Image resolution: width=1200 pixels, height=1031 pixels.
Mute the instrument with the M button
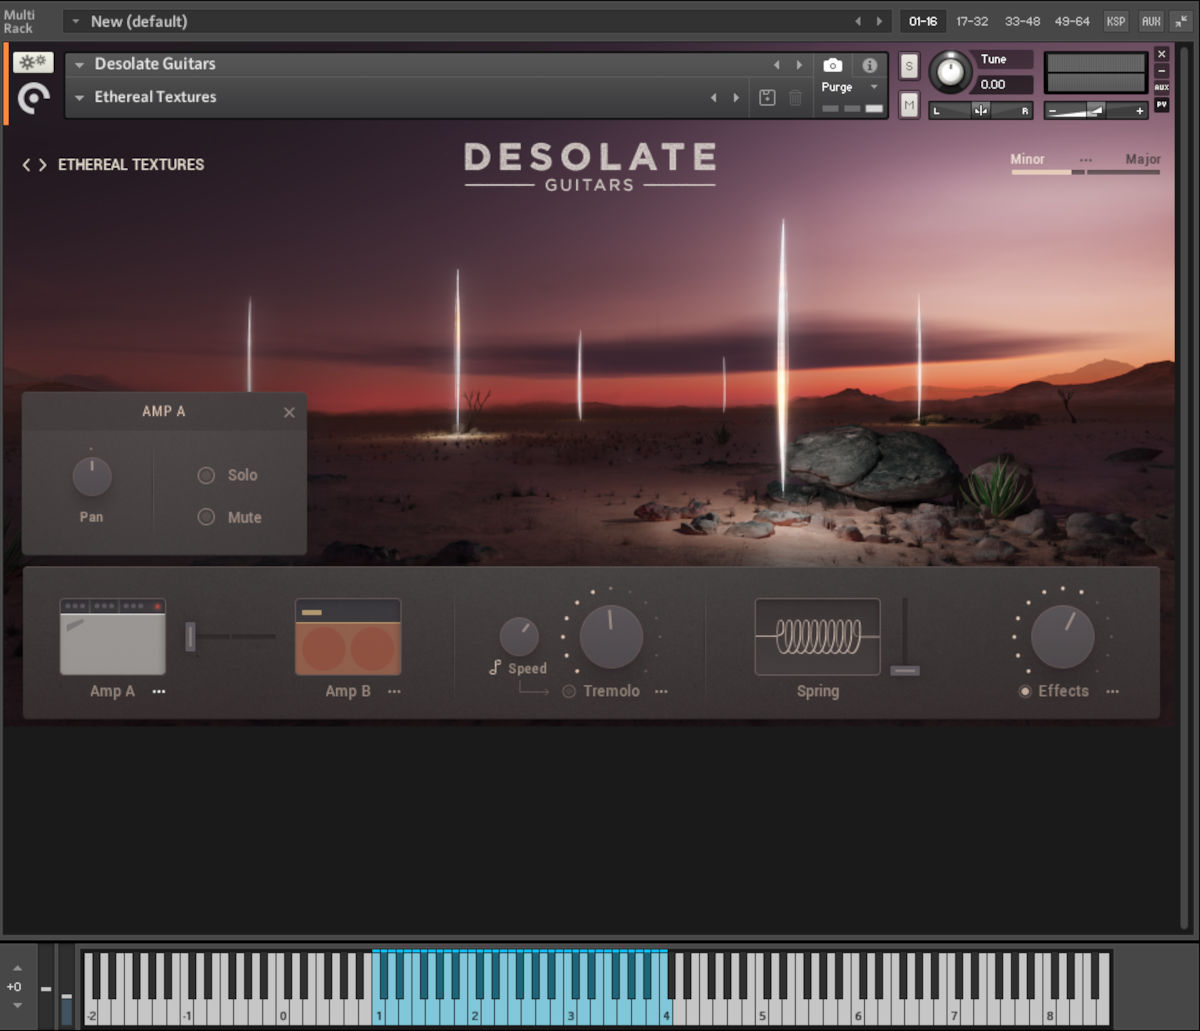(x=909, y=104)
